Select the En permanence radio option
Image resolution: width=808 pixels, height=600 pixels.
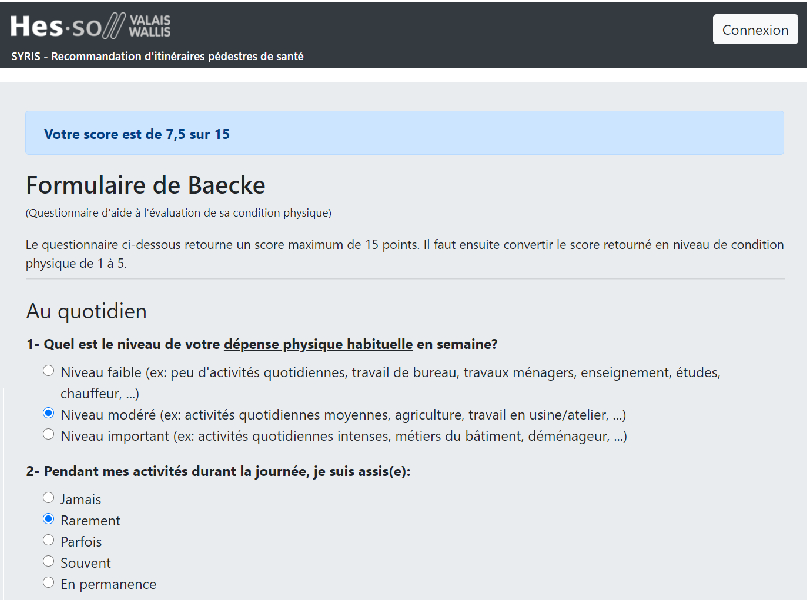48,582
